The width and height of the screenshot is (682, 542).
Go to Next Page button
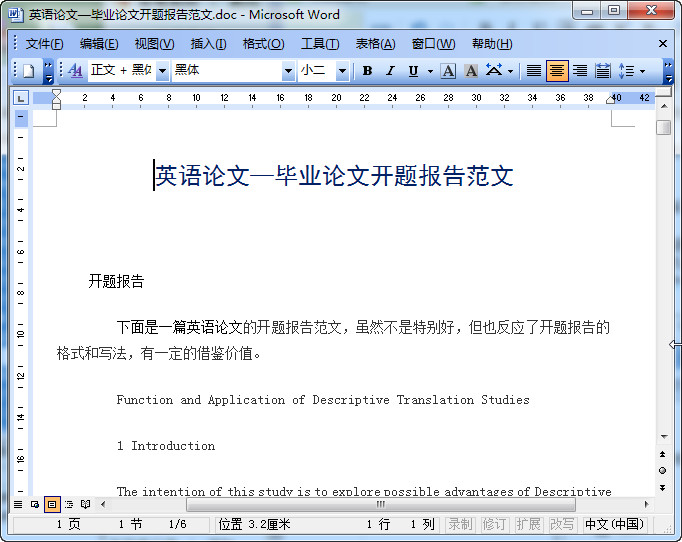point(662,488)
